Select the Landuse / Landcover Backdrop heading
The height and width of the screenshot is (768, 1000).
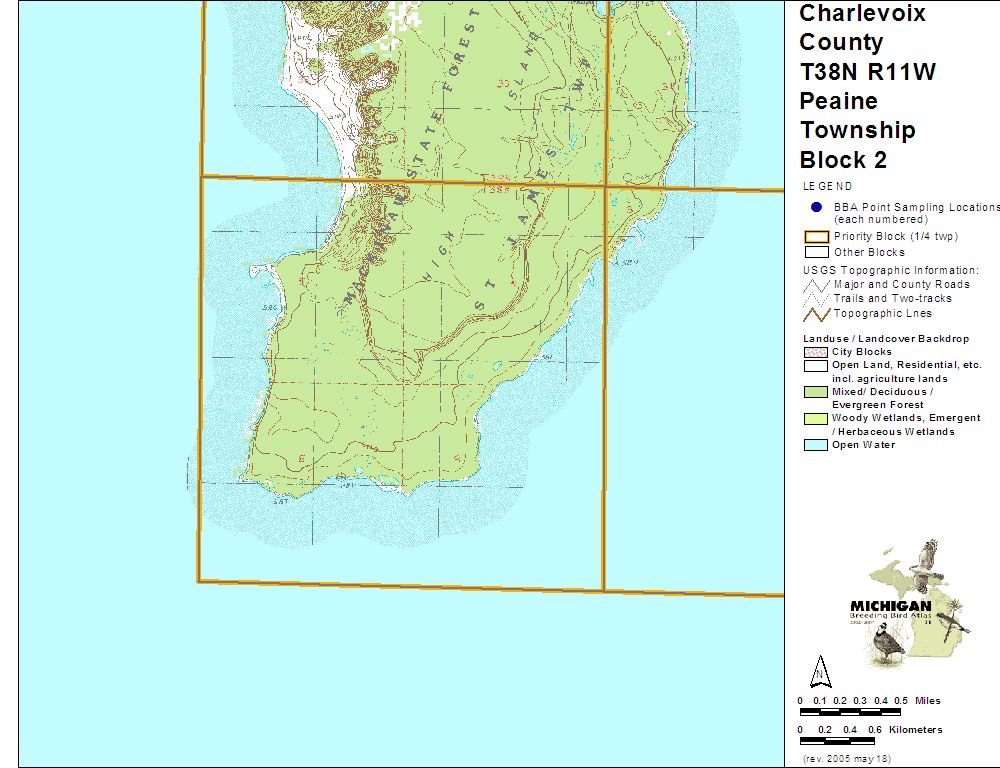(x=885, y=339)
